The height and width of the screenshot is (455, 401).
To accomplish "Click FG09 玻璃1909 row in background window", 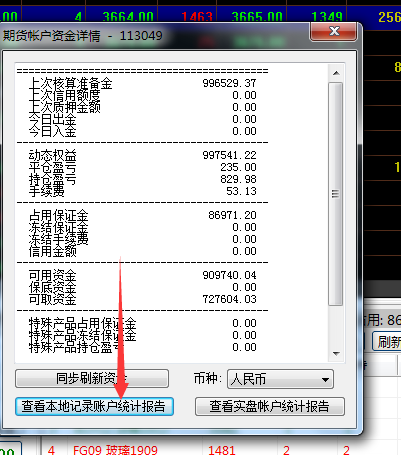I will pos(115,450).
